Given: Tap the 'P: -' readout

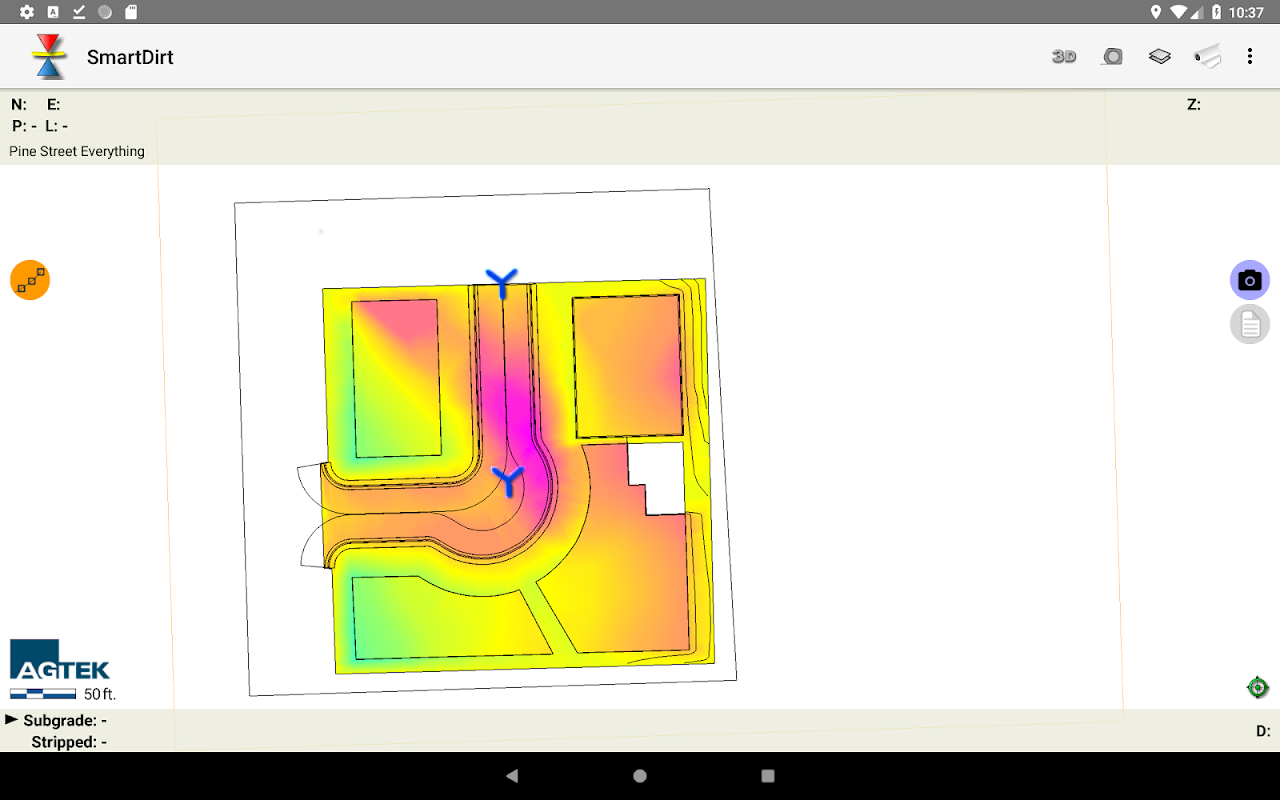Looking at the screenshot, I should 24,126.
